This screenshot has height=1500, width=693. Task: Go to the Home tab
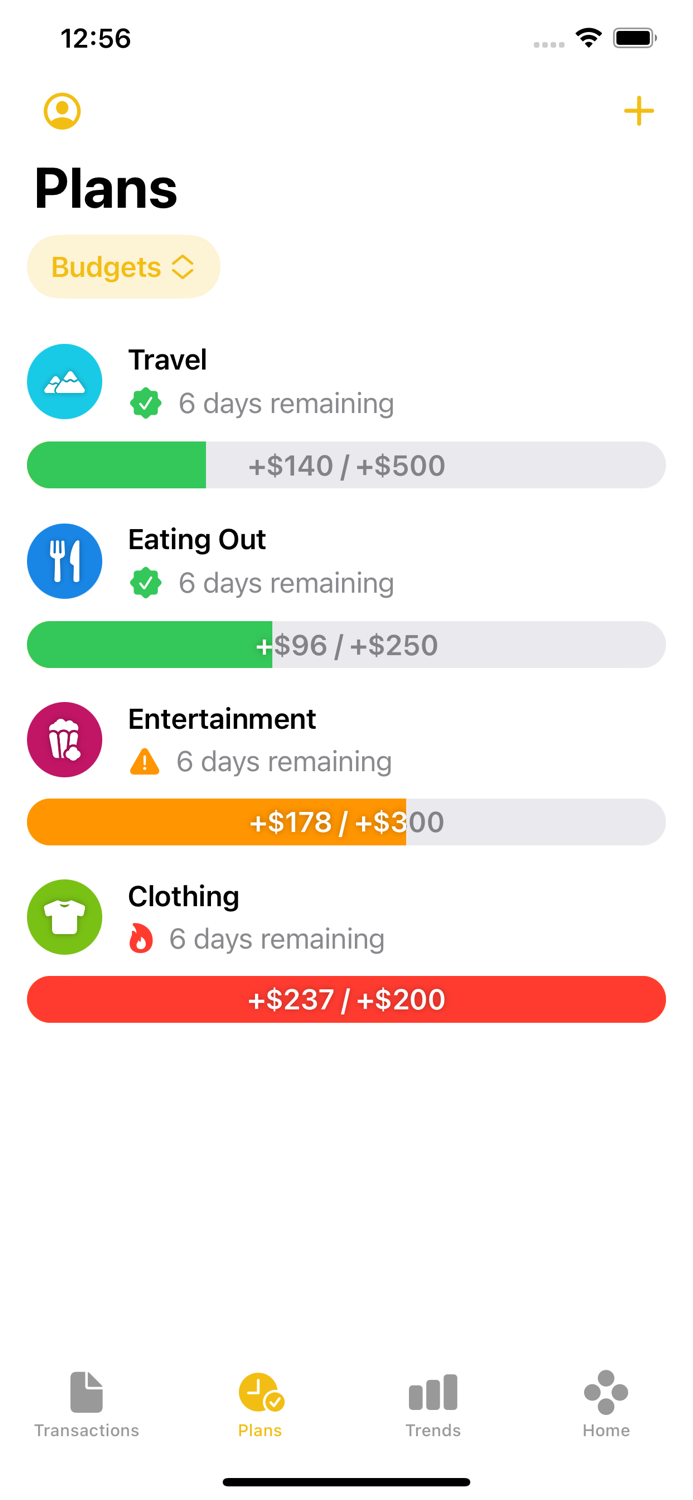606,1402
